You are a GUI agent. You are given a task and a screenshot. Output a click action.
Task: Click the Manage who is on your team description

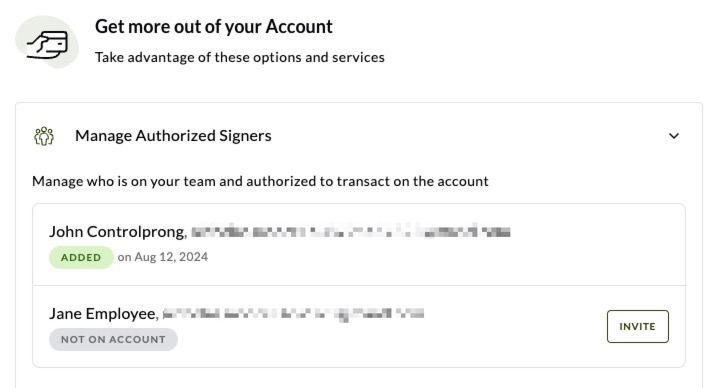(260, 181)
